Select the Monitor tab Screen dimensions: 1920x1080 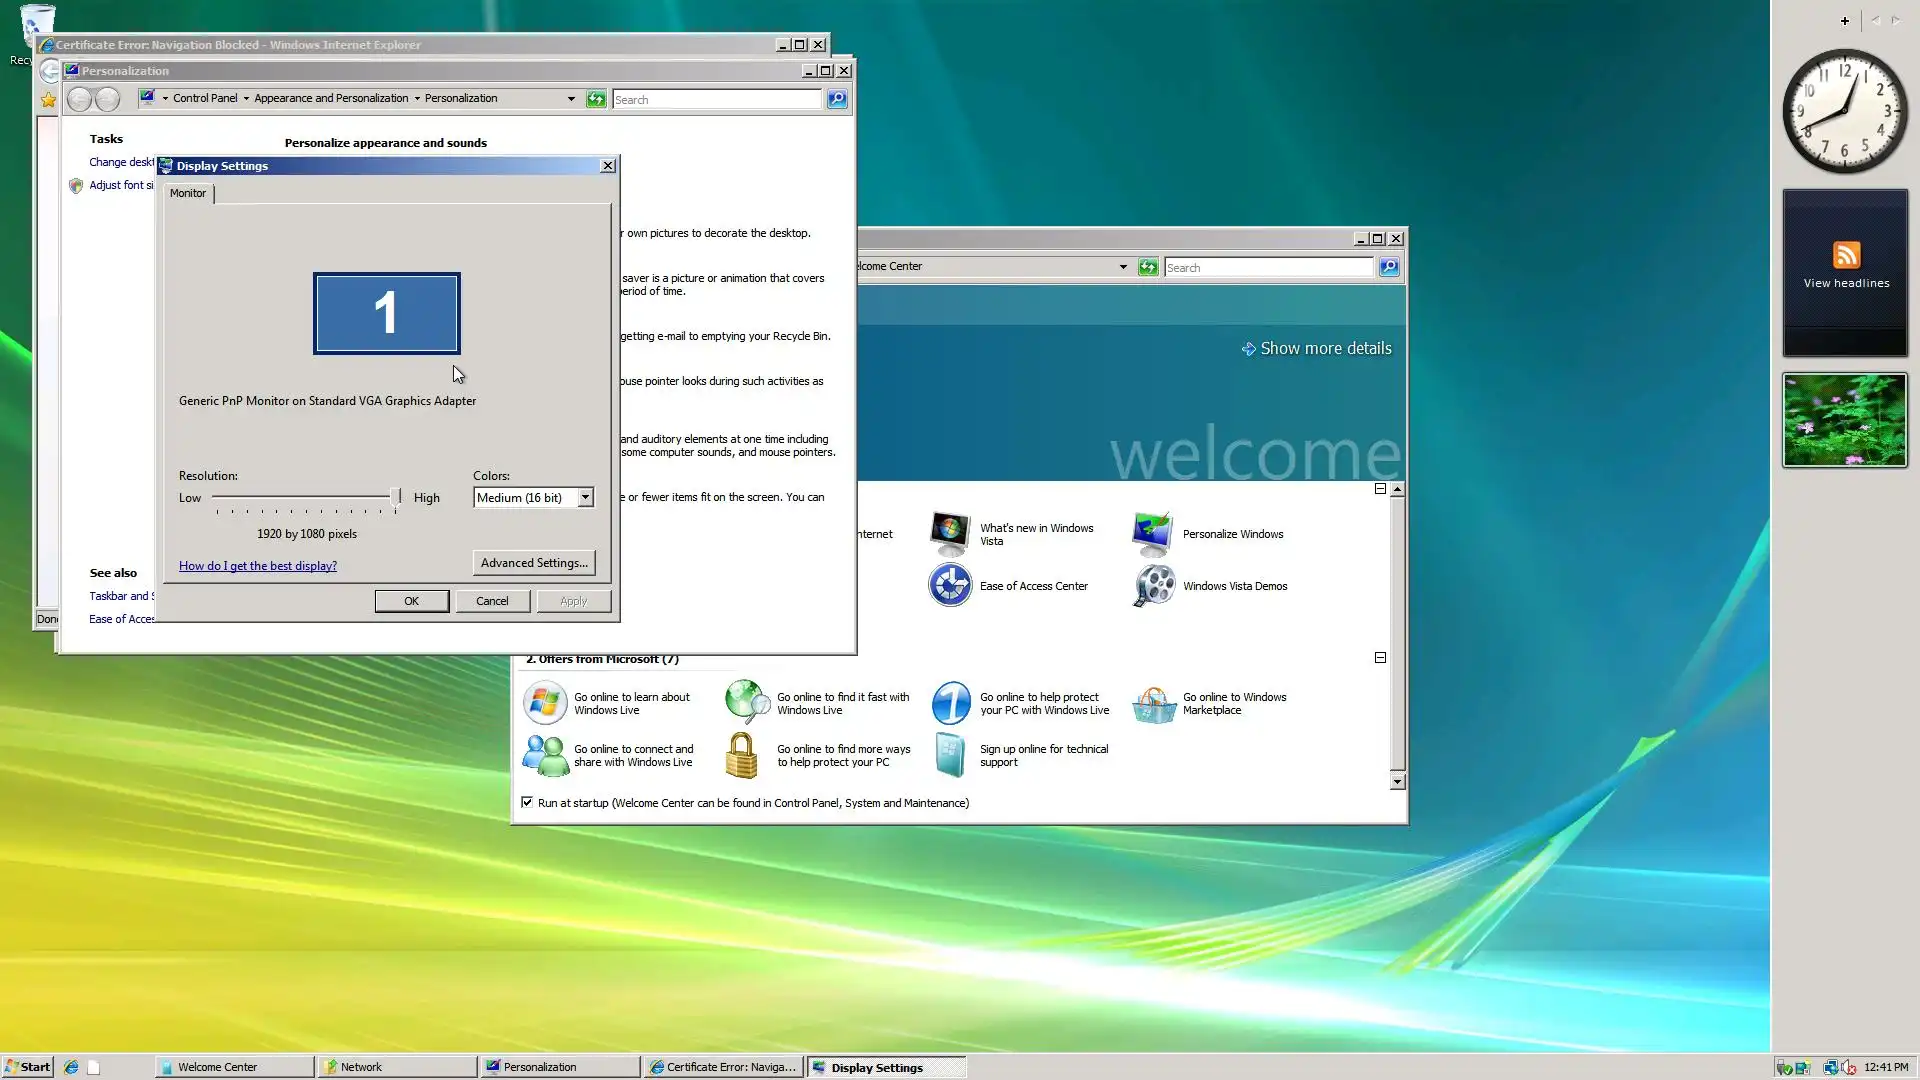click(188, 193)
